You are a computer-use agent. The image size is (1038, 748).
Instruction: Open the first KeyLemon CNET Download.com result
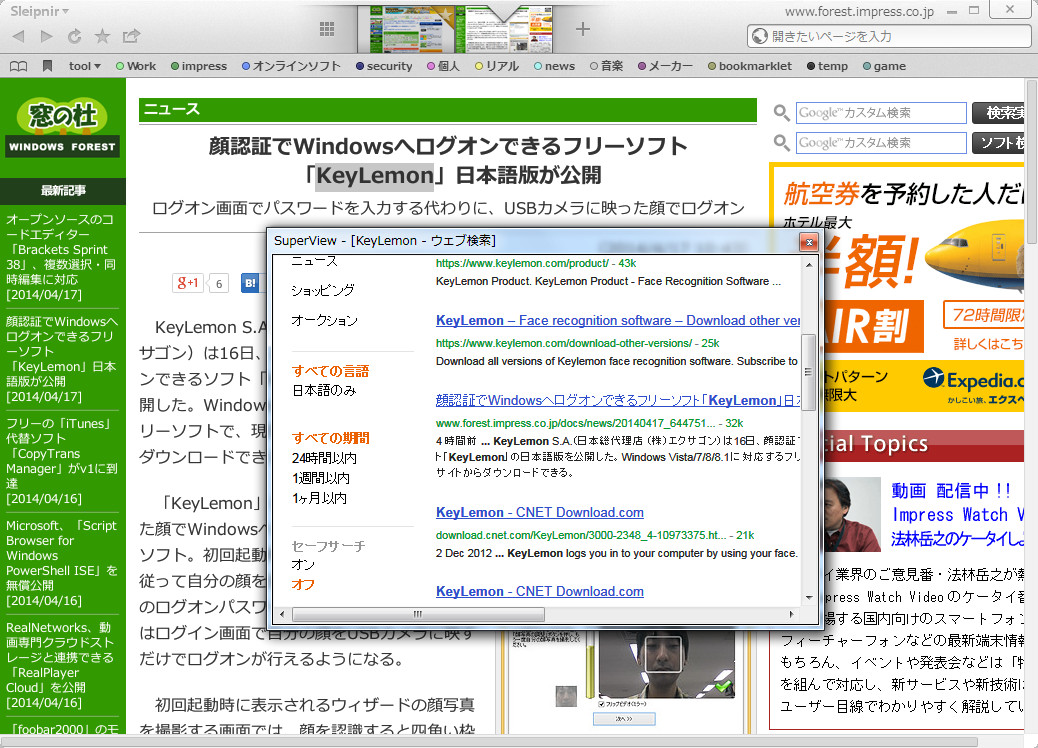pyautogui.click(x=540, y=512)
